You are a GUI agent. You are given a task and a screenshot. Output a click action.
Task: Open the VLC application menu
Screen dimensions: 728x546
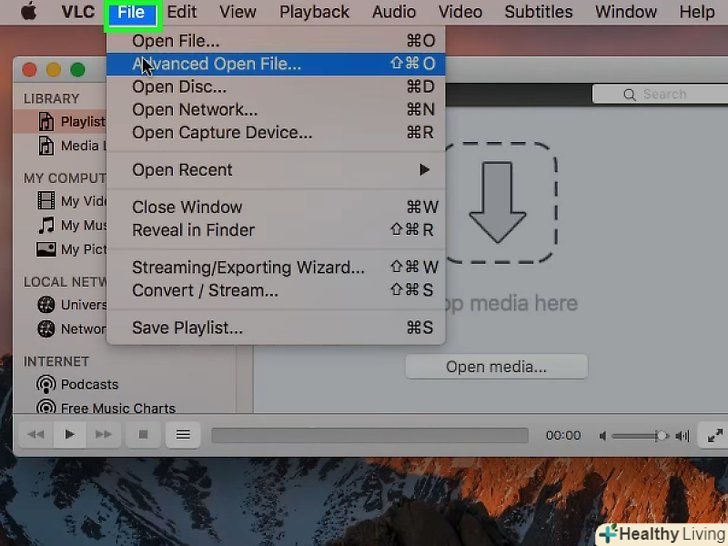(78, 12)
